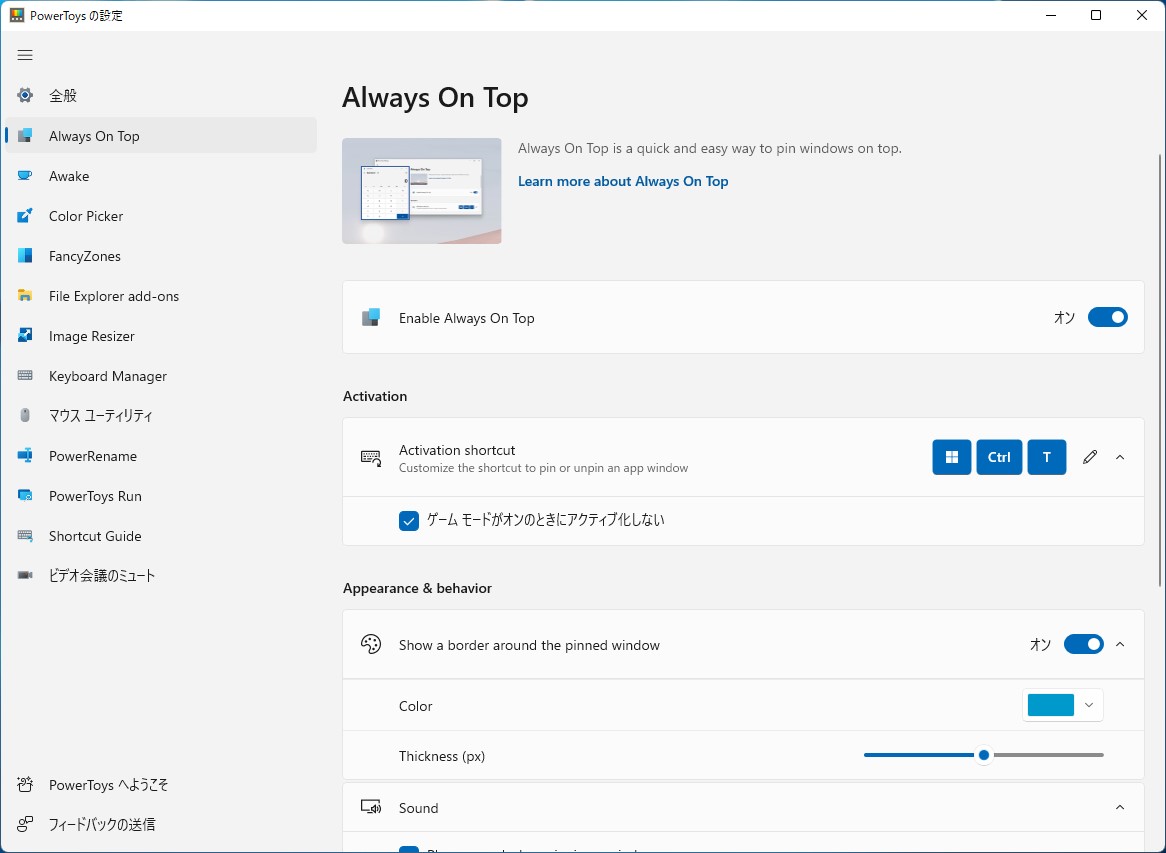This screenshot has height=853, width=1166.
Task: Open the Learn more about Always On Top link
Action: click(623, 181)
